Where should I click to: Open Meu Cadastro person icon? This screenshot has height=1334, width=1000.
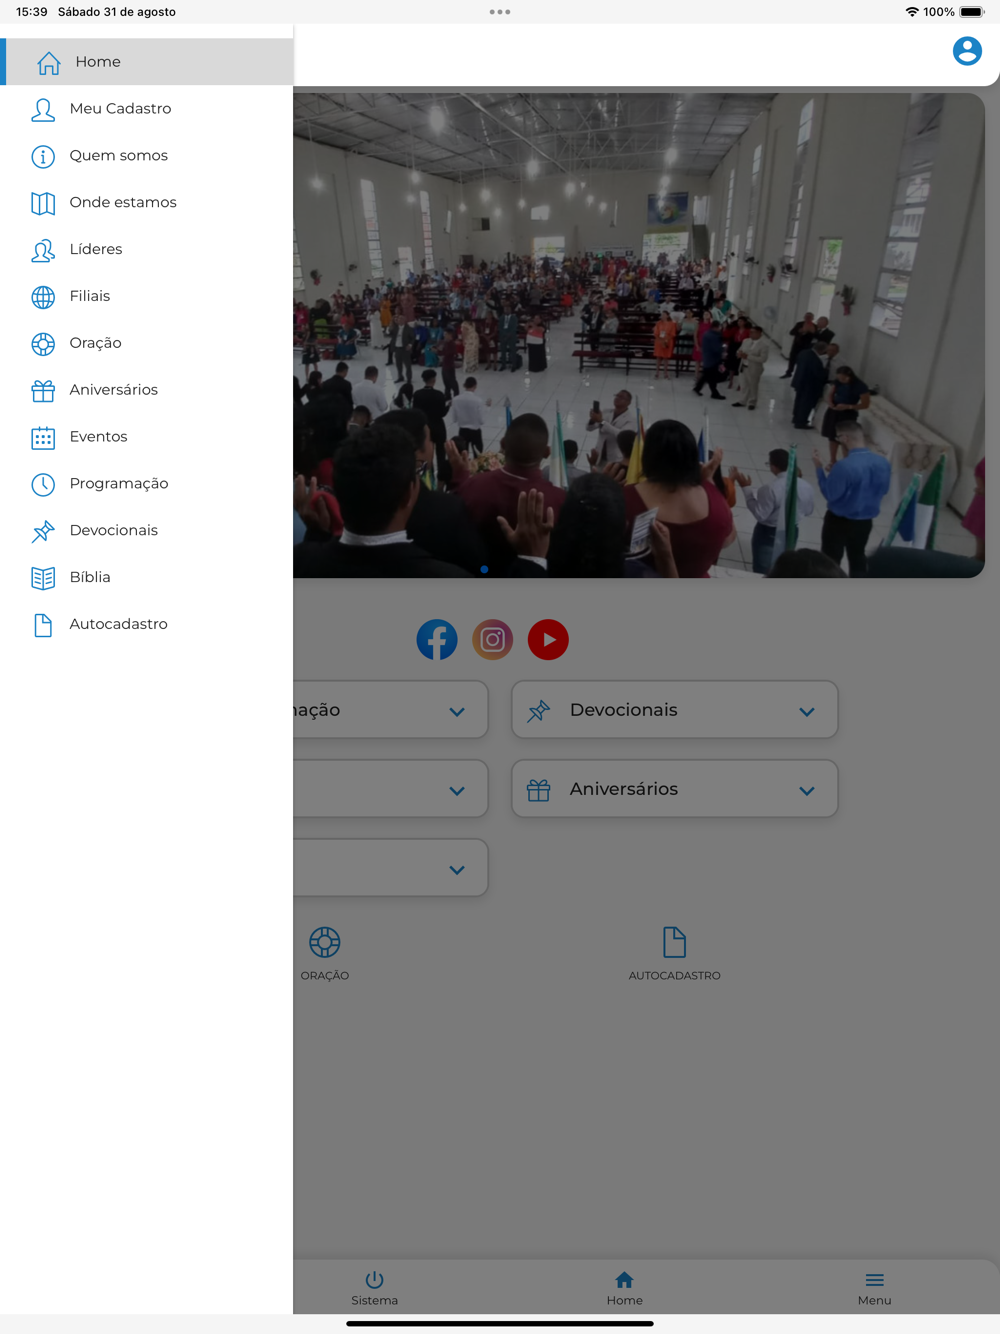pyautogui.click(x=43, y=109)
